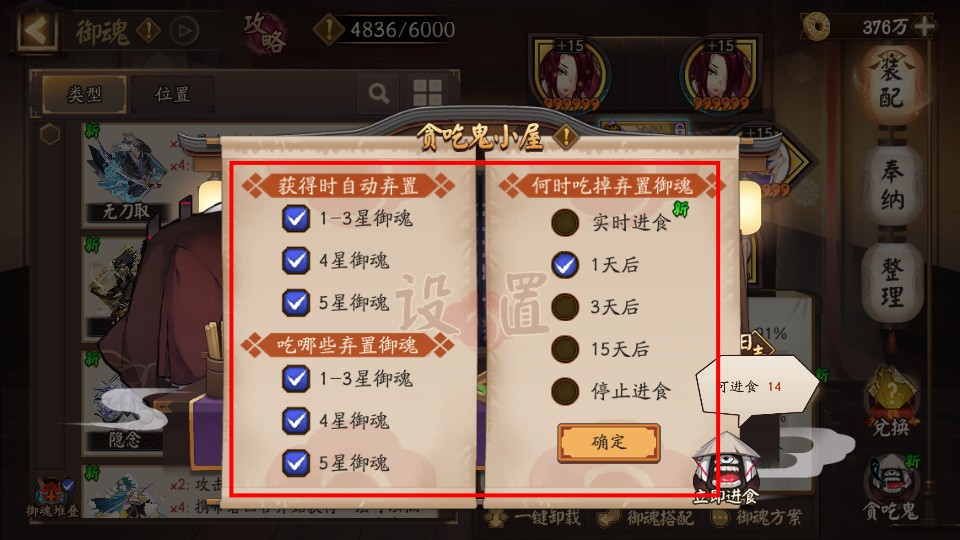
Task: Open the 攻略 guide icon
Action: [266, 32]
